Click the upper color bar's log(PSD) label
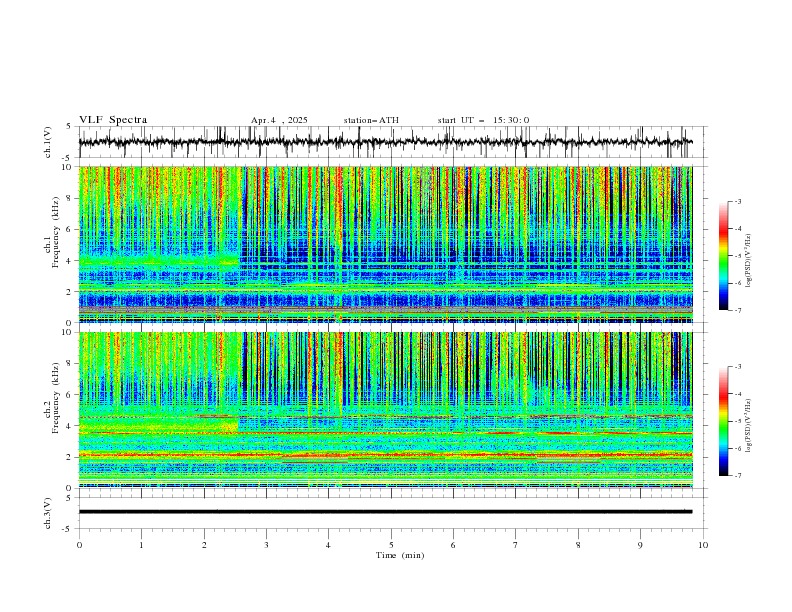 point(749,261)
